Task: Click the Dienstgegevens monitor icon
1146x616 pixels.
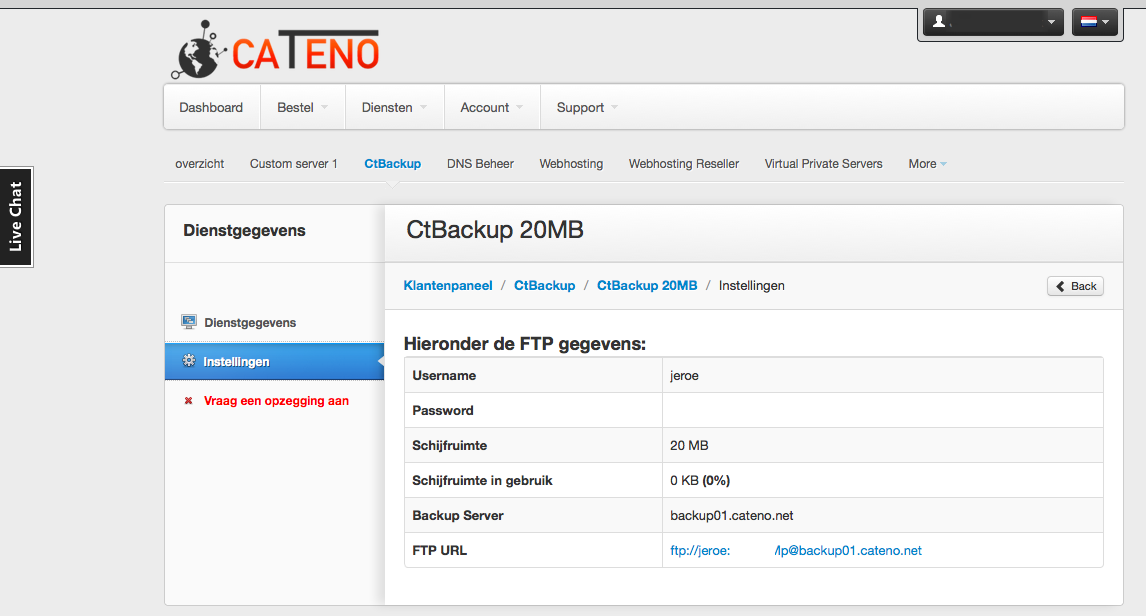Action: [x=189, y=322]
